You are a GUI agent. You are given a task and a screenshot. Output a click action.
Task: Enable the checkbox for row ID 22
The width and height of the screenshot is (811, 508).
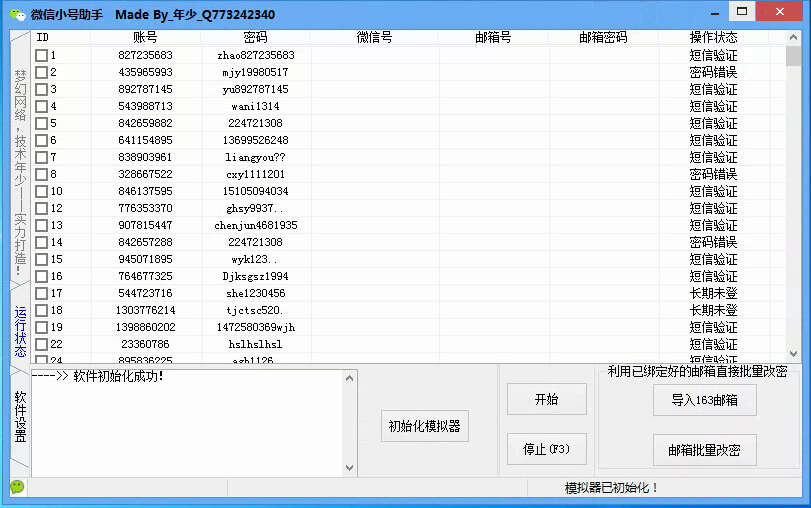coord(41,345)
